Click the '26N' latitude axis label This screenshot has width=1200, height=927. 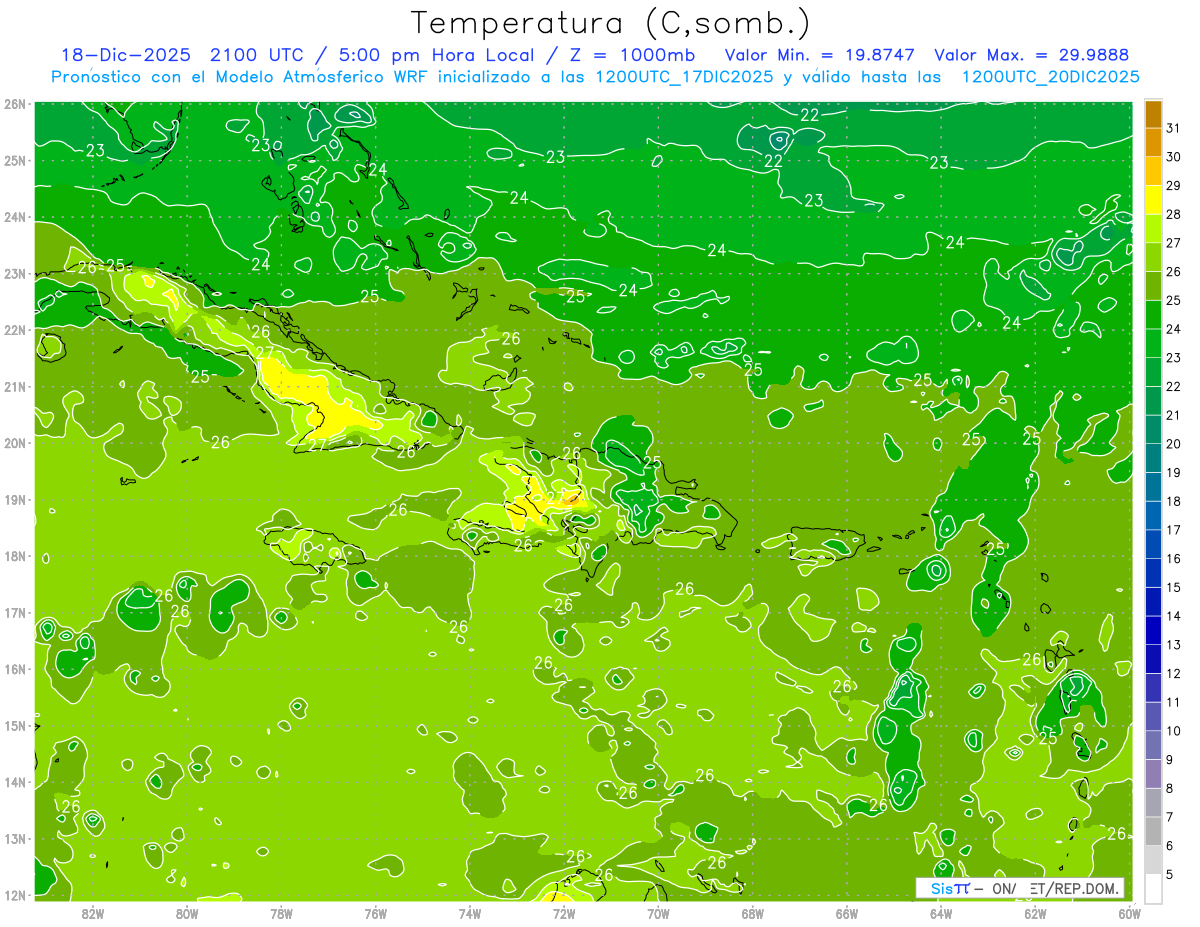point(15,104)
